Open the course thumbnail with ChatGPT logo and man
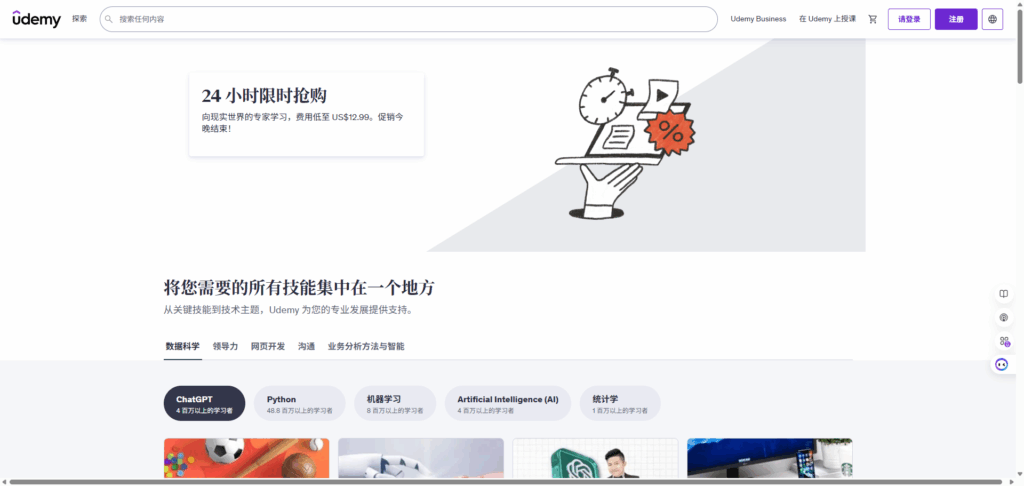This screenshot has width=1024, height=486. 596,459
